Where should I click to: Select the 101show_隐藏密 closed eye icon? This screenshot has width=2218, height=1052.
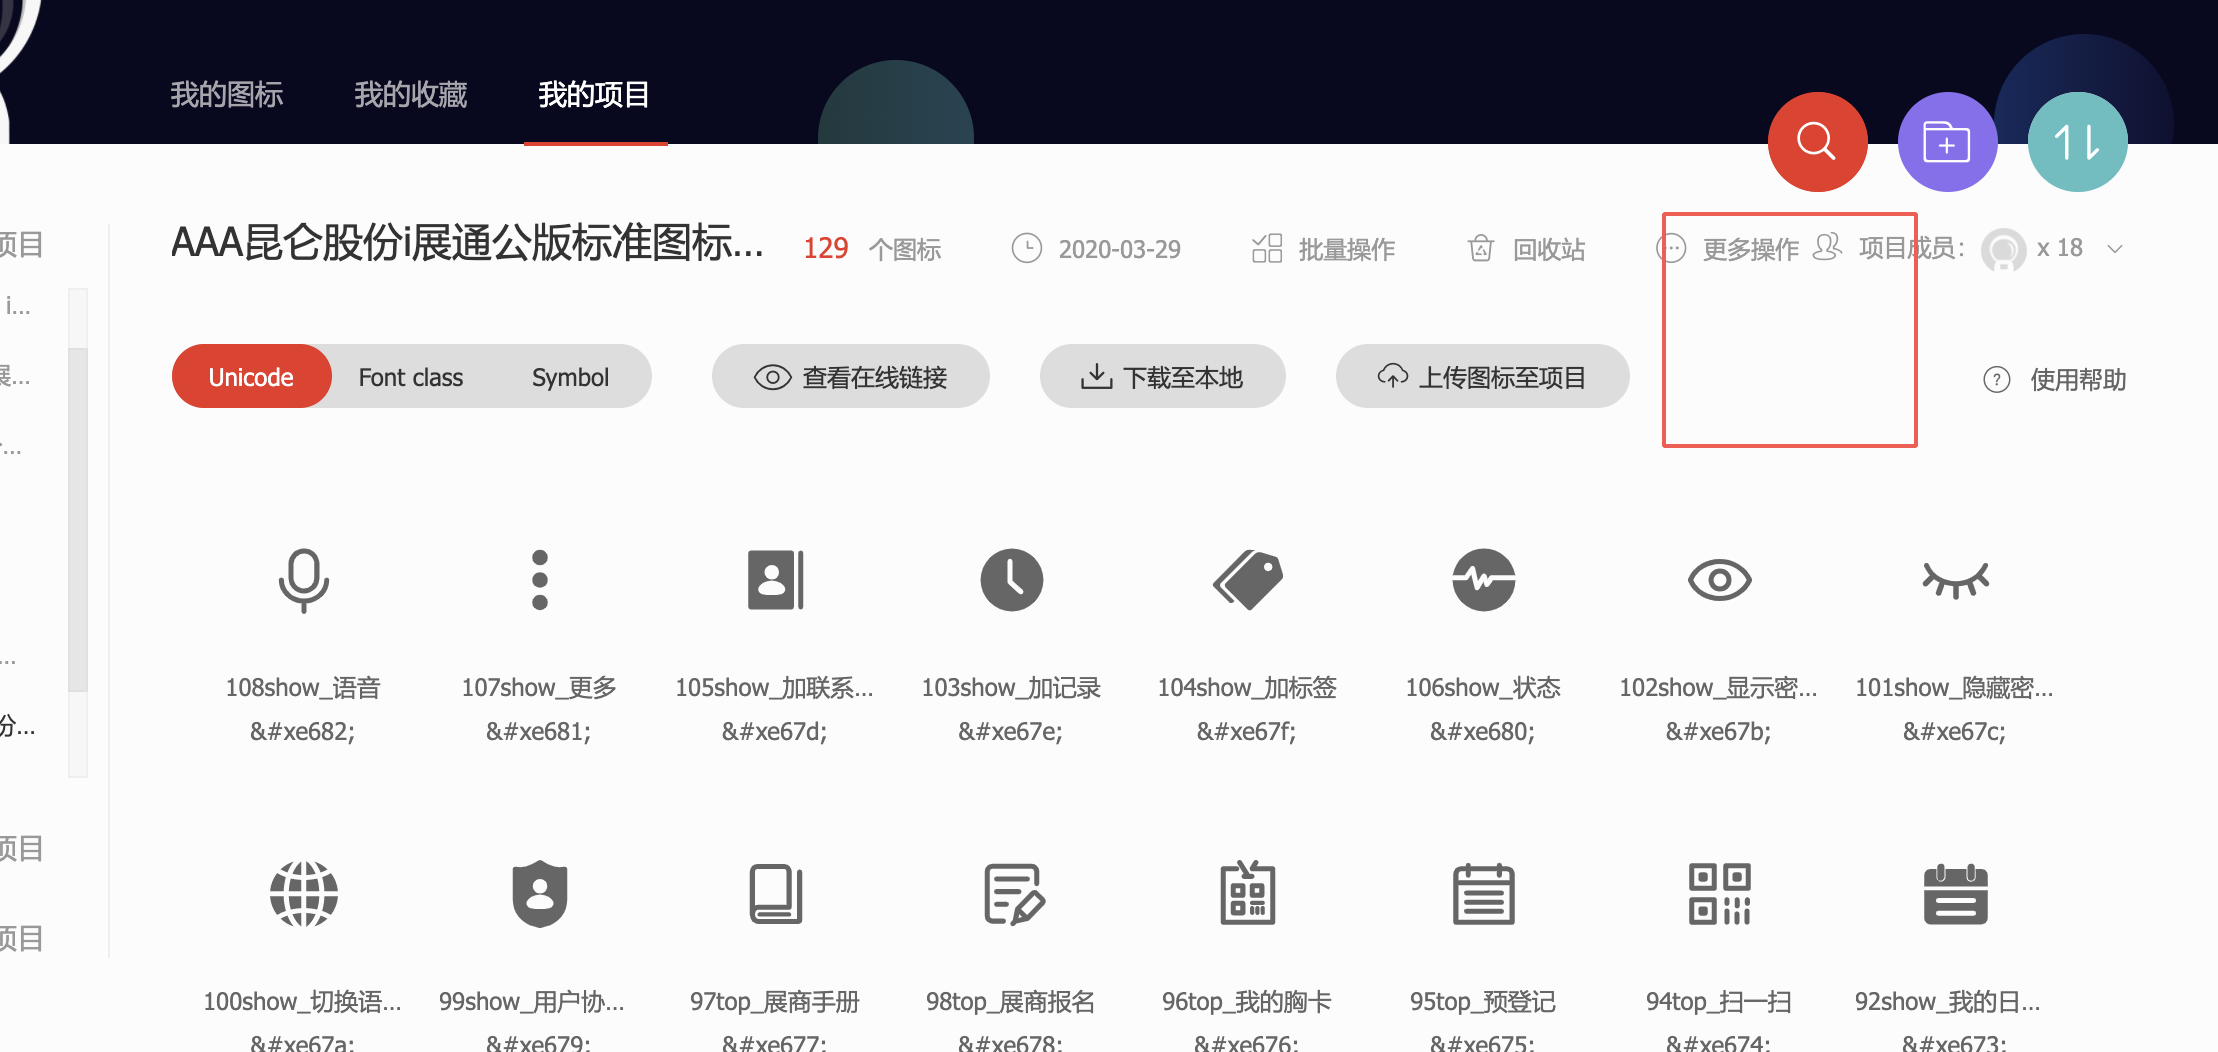(1956, 580)
